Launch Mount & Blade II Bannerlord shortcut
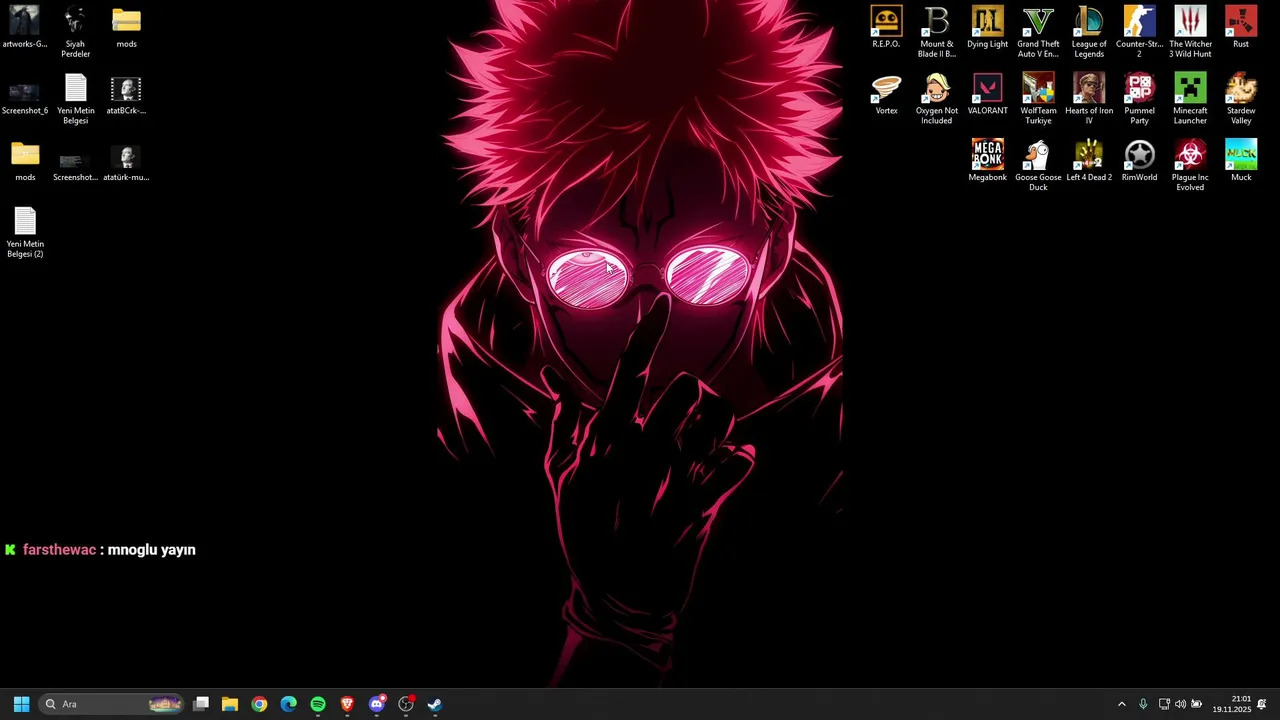 (x=937, y=32)
